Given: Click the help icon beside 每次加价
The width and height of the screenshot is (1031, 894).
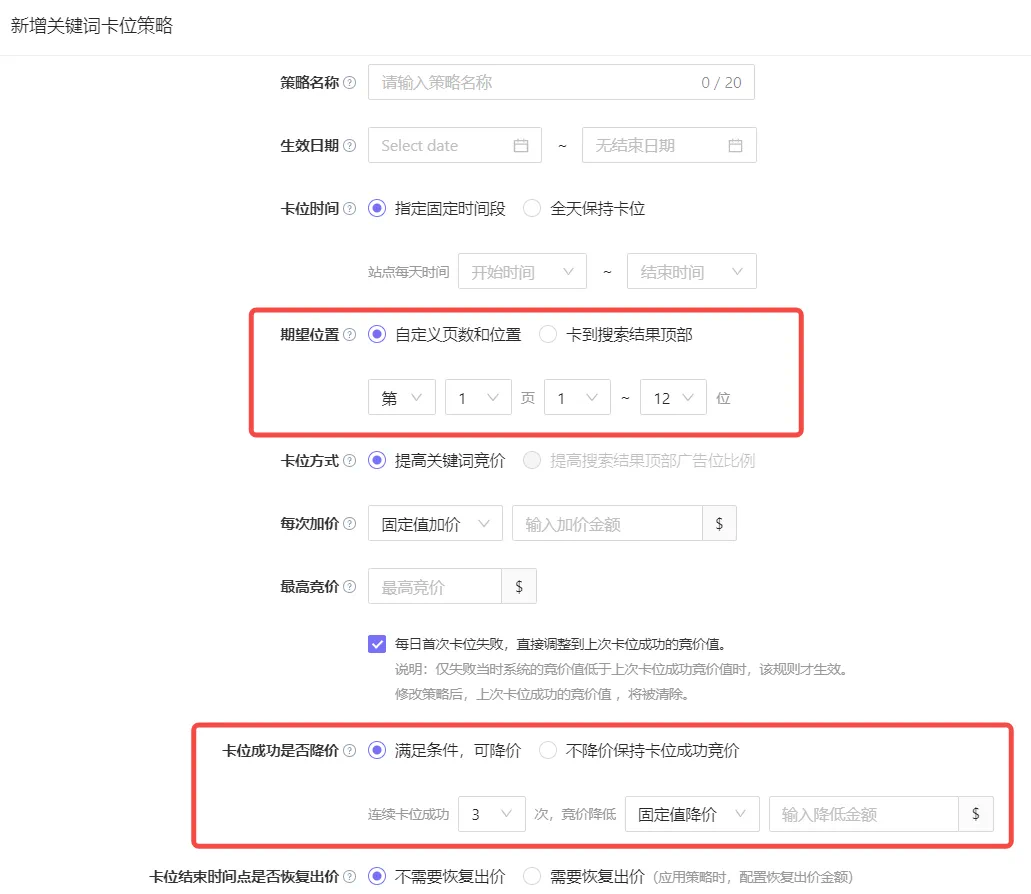Looking at the screenshot, I should [350, 524].
